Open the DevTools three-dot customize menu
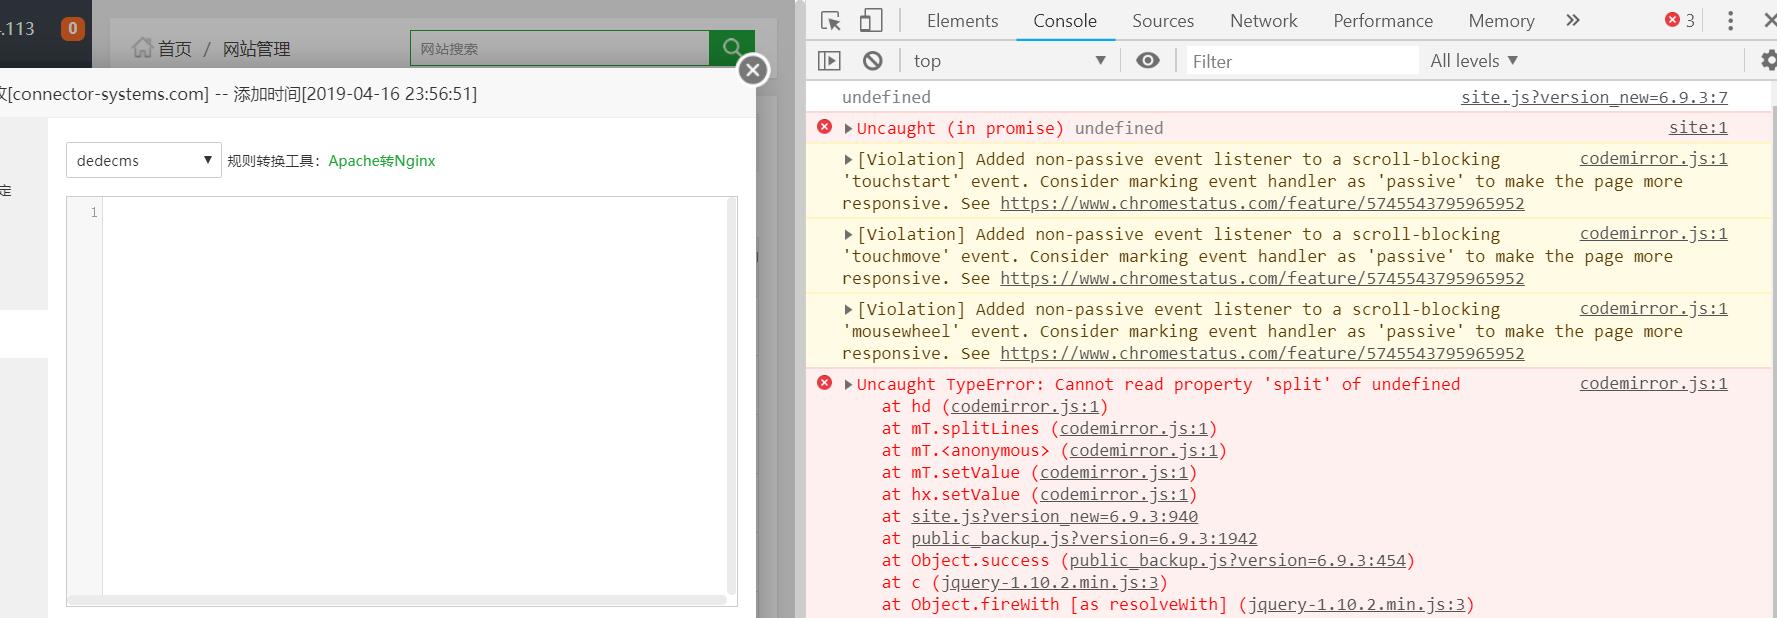The height and width of the screenshot is (618, 1777). tap(1731, 20)
